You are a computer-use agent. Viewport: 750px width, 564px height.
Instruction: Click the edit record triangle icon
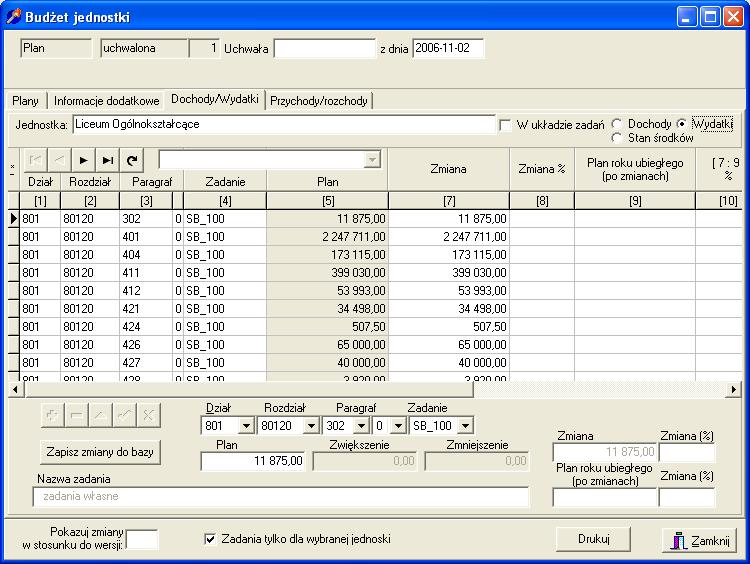pyautogui.click(x=100, y=415)
